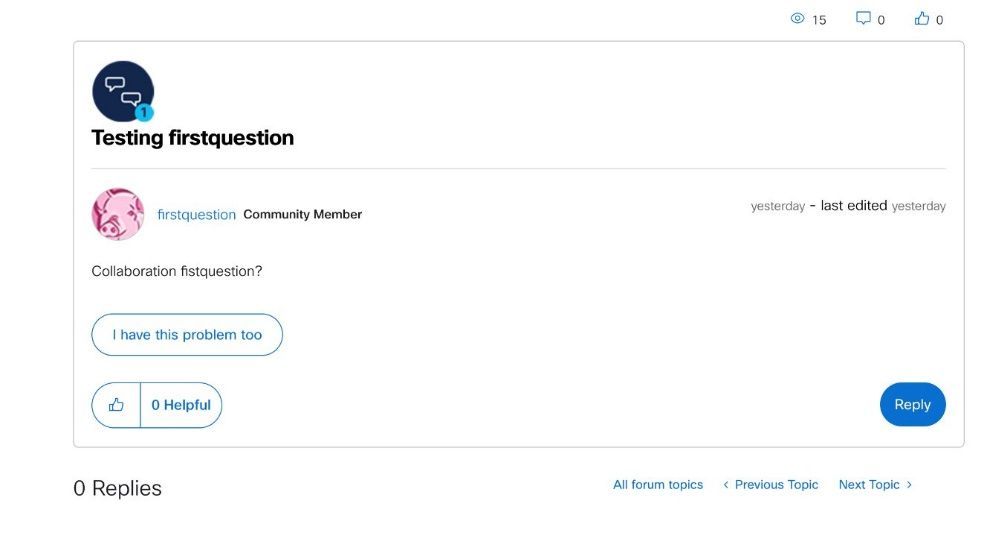Navigate to Previous Topic
This screenshot has width=987, height=536.
click(x=776, y=484)
